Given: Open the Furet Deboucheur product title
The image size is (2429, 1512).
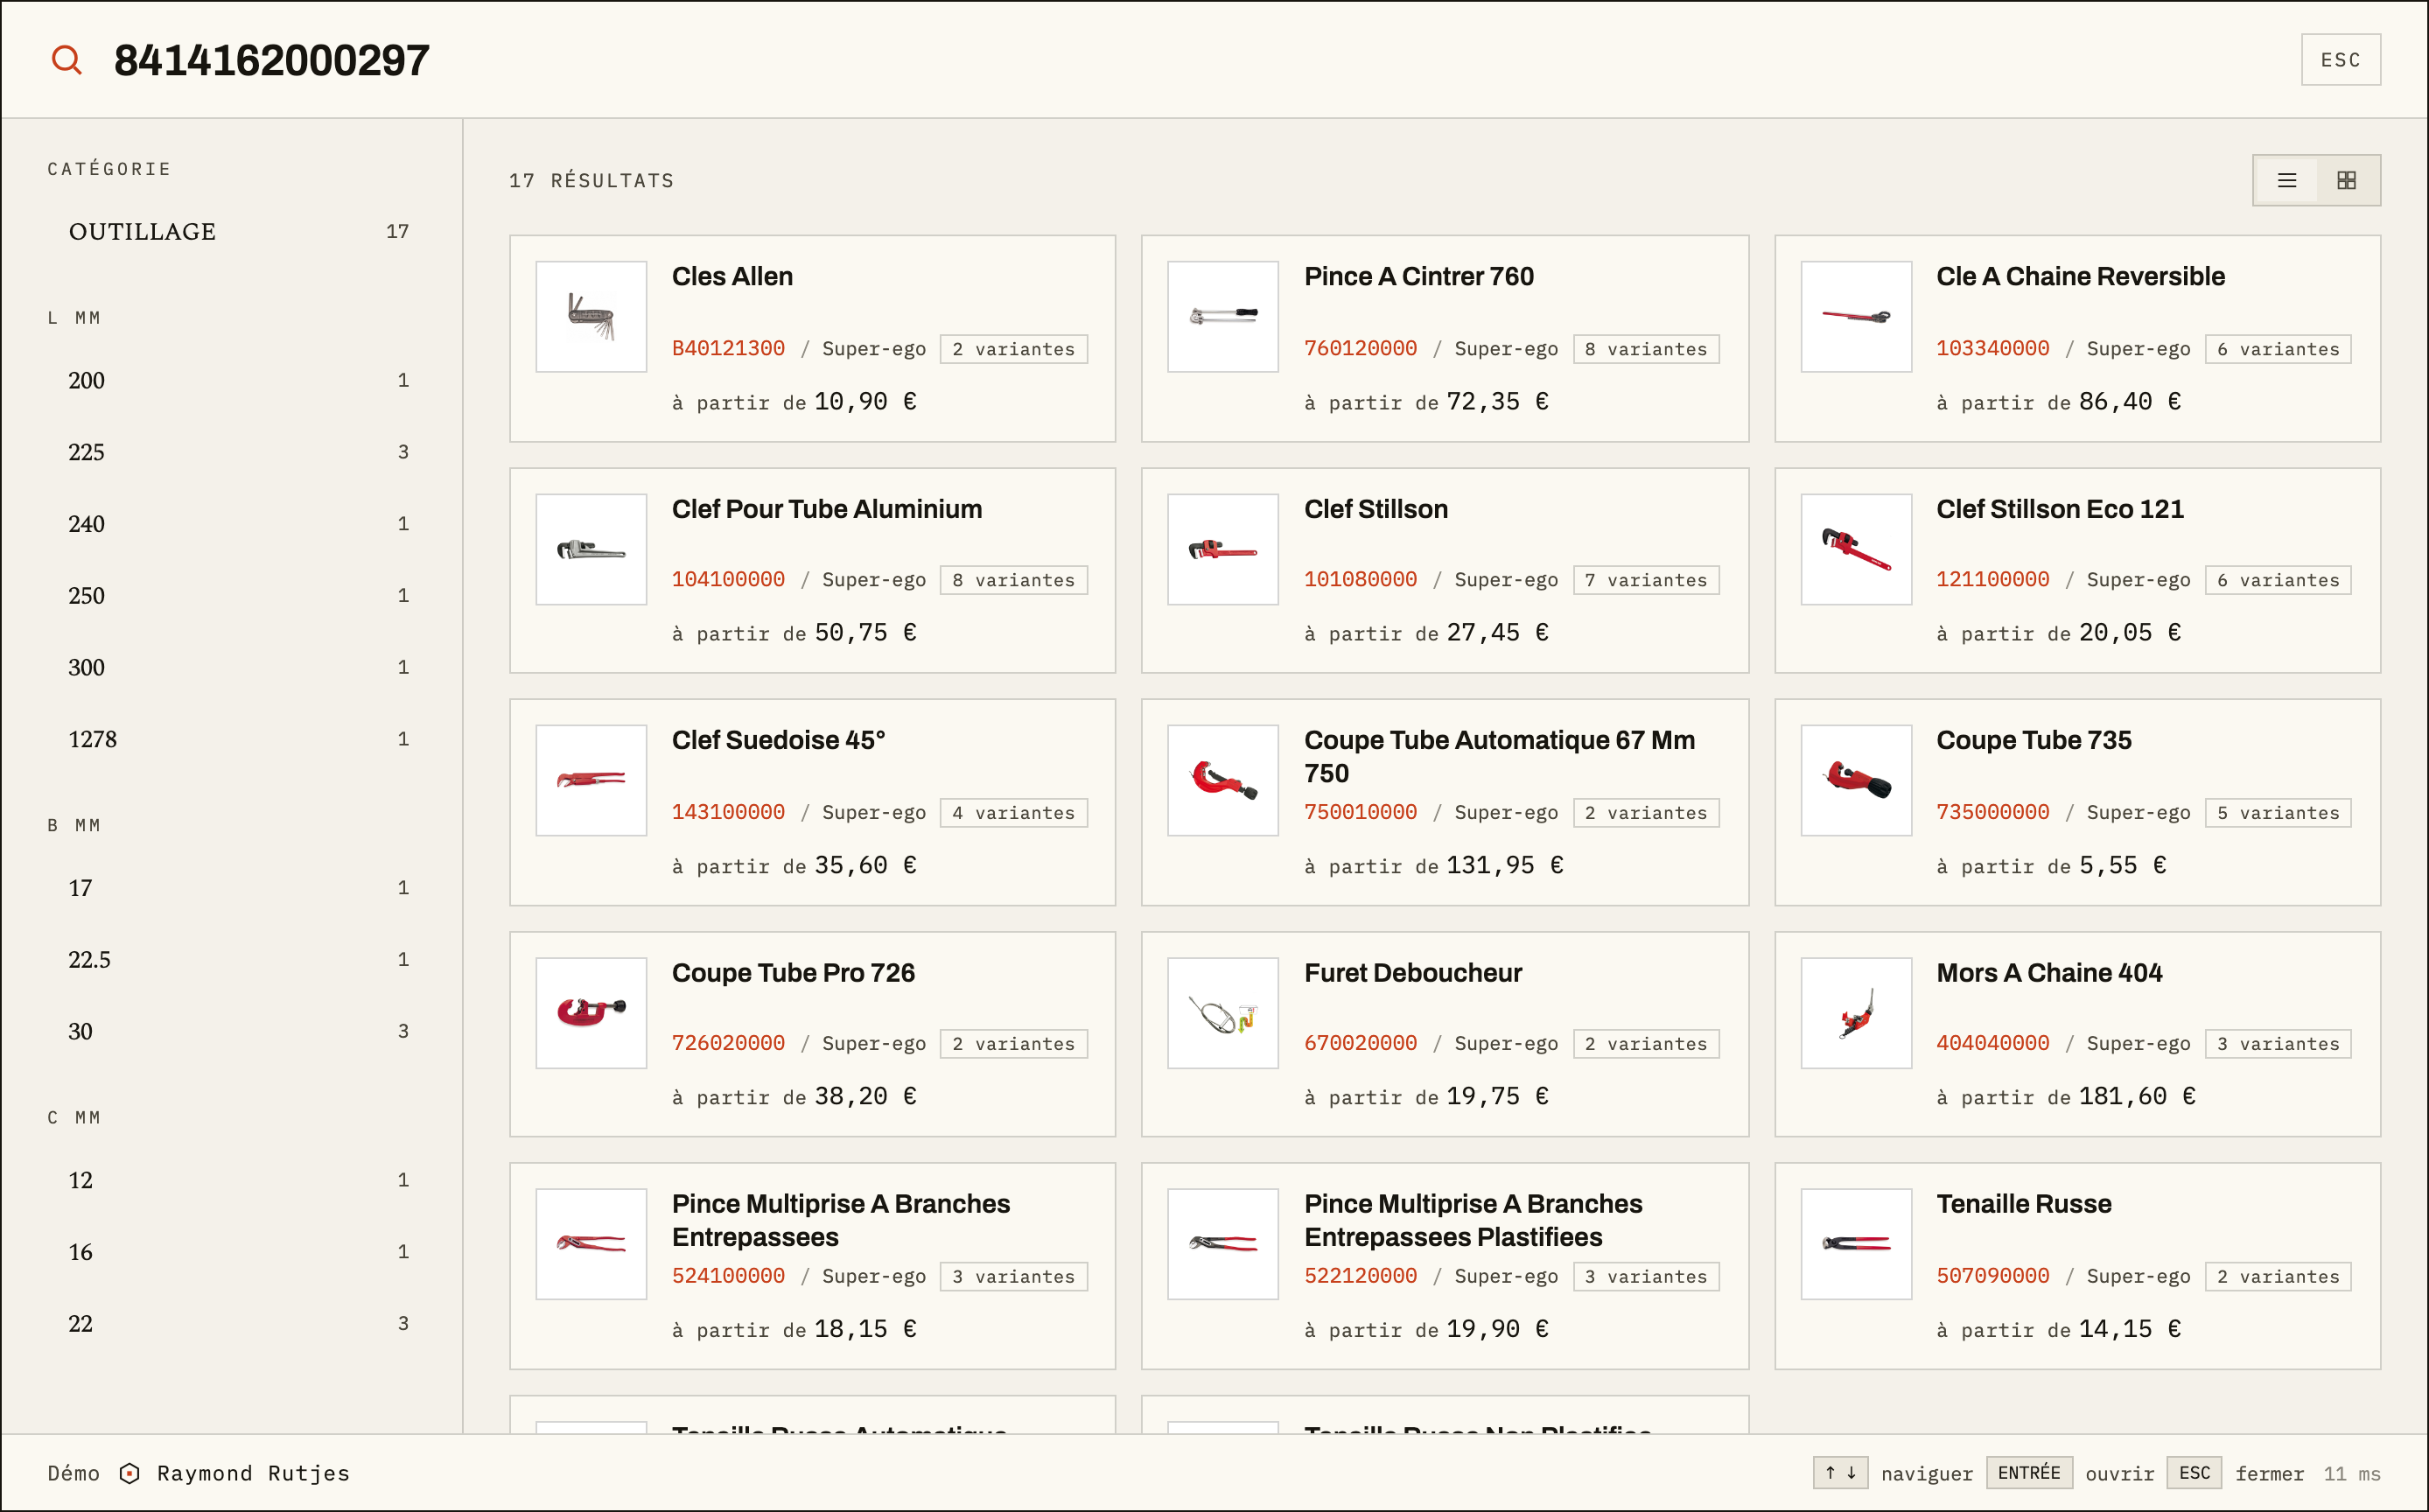Looking at the screenshot, I should coord(1412,973).
